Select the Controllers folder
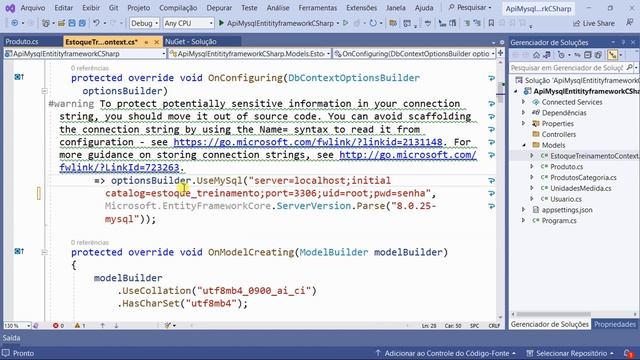Screen dimensions: 640x360 pyautogui.click(x=558, y=134)
